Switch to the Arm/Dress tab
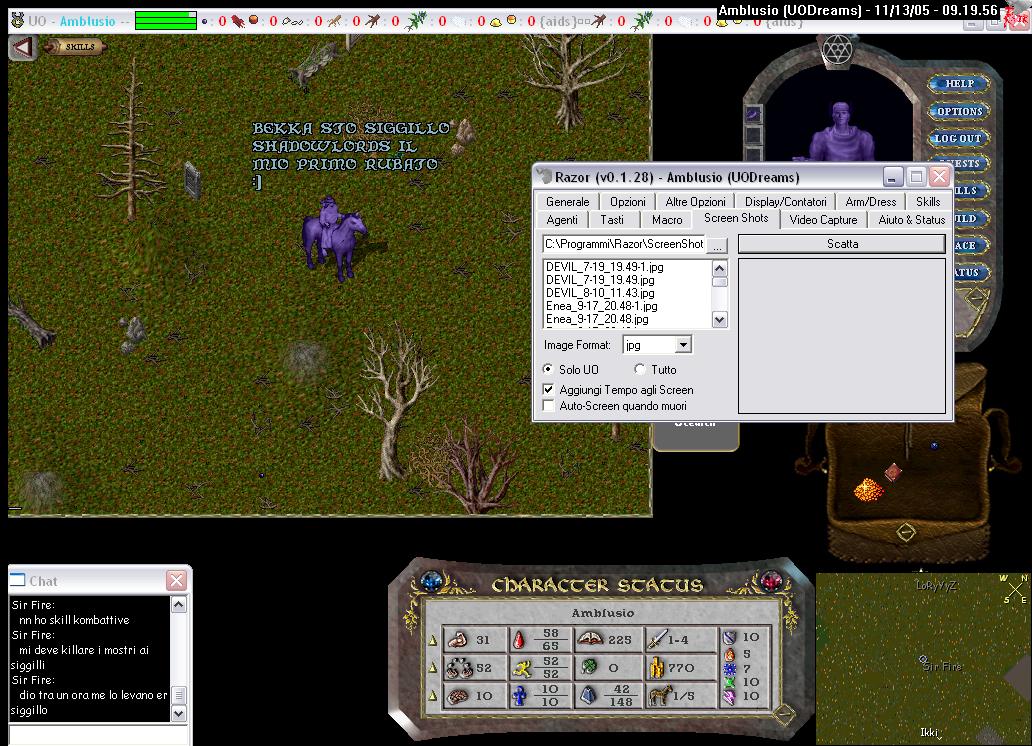Viewport: 1032px width, 746px height. [x=870, y=201]
